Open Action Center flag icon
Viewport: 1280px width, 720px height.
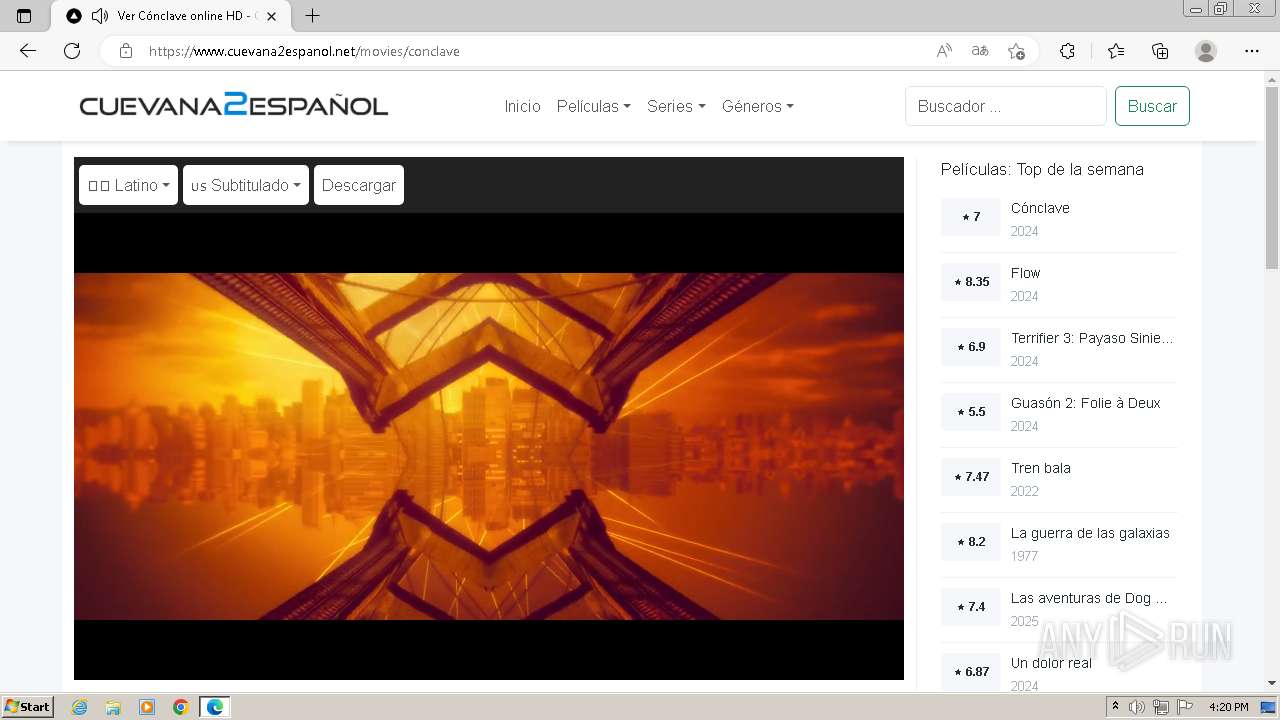(1185, 707)
